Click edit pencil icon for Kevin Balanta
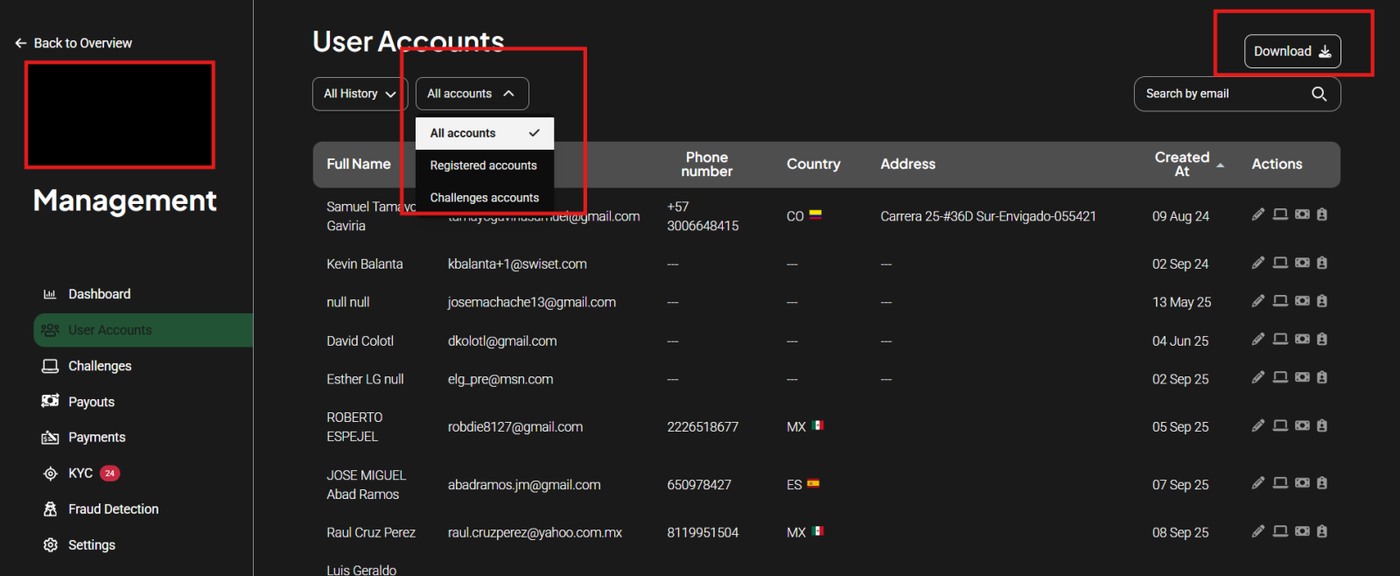 tap(1258, 263)
